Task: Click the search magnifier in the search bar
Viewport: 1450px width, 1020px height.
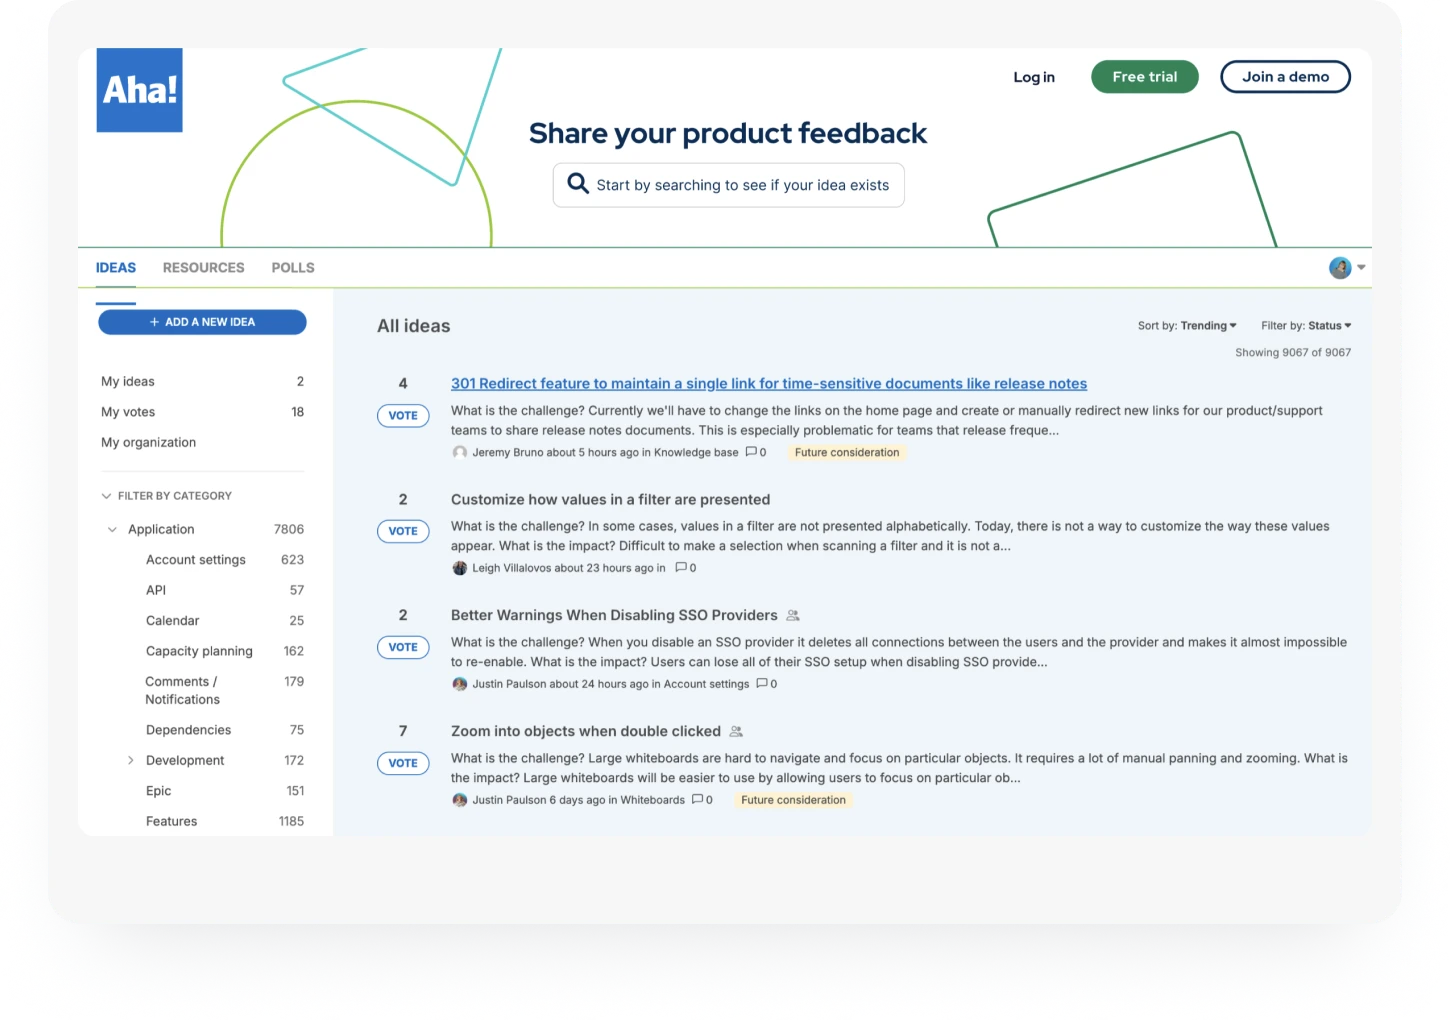Action: 578,184
